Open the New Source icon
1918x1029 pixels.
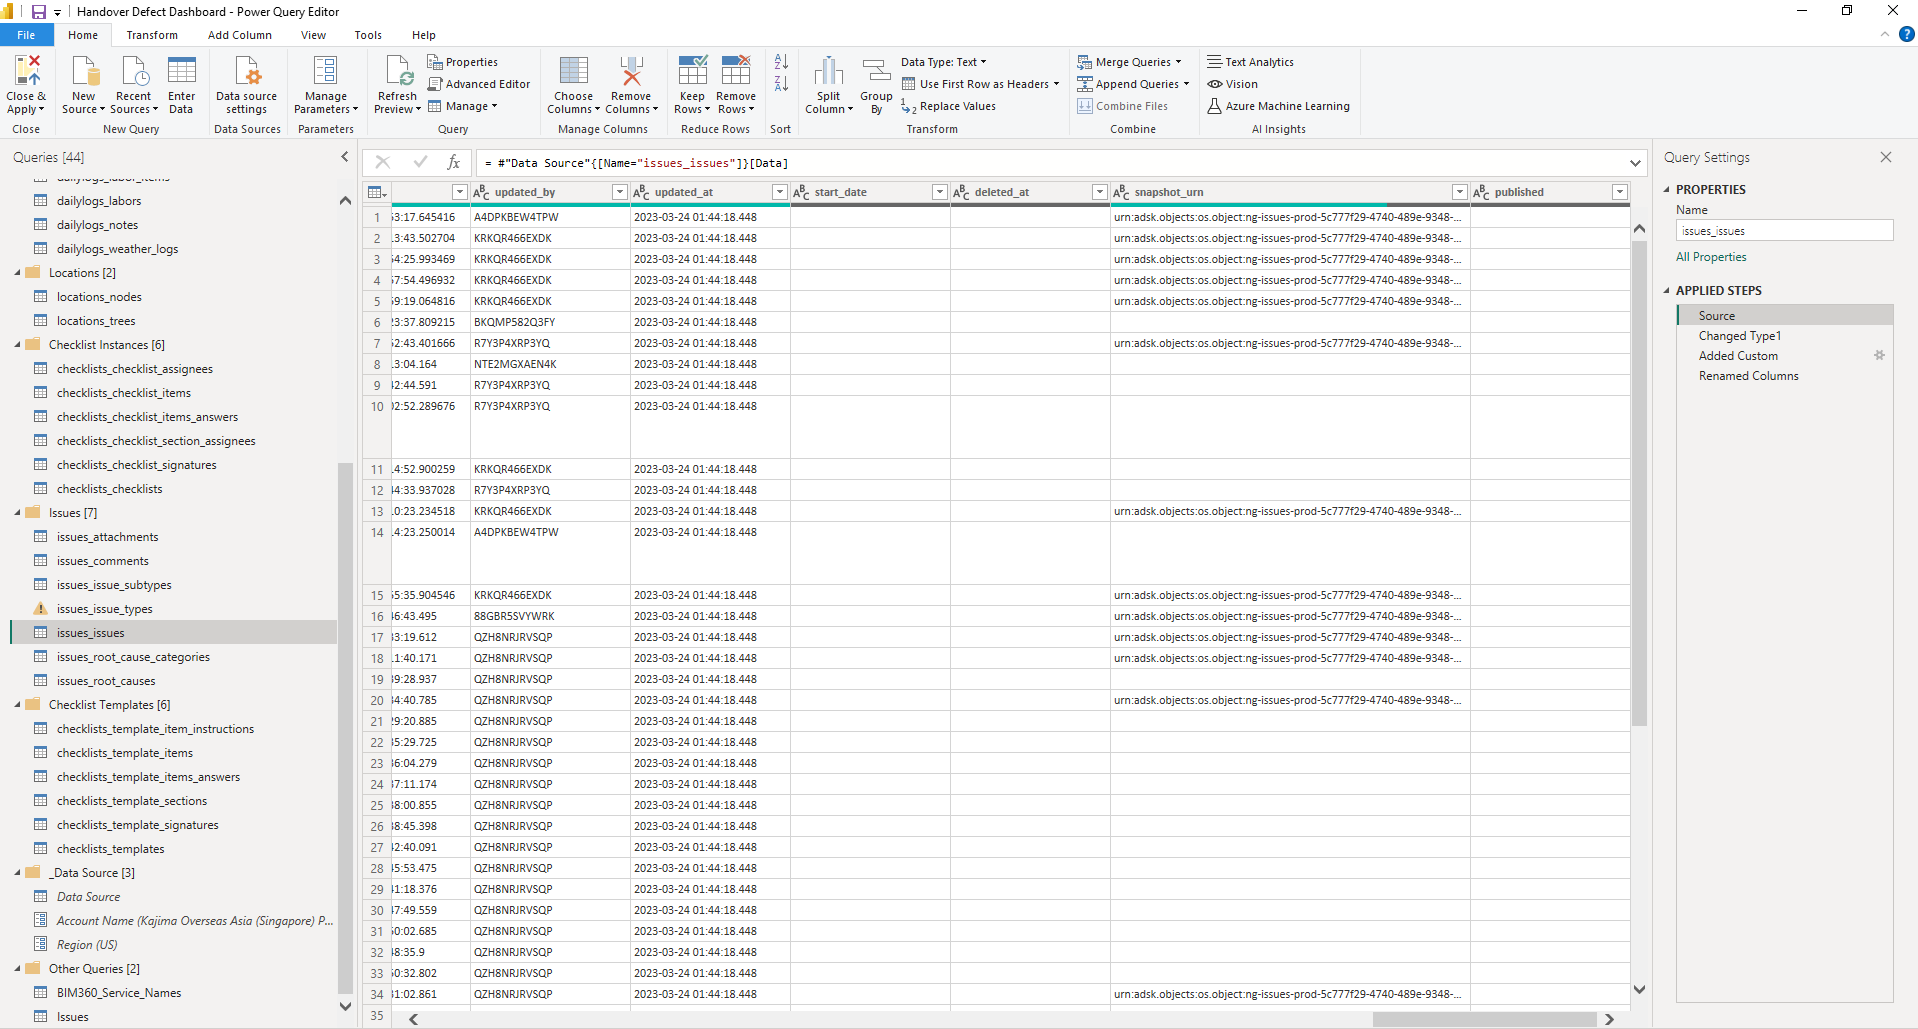(84, 72)
